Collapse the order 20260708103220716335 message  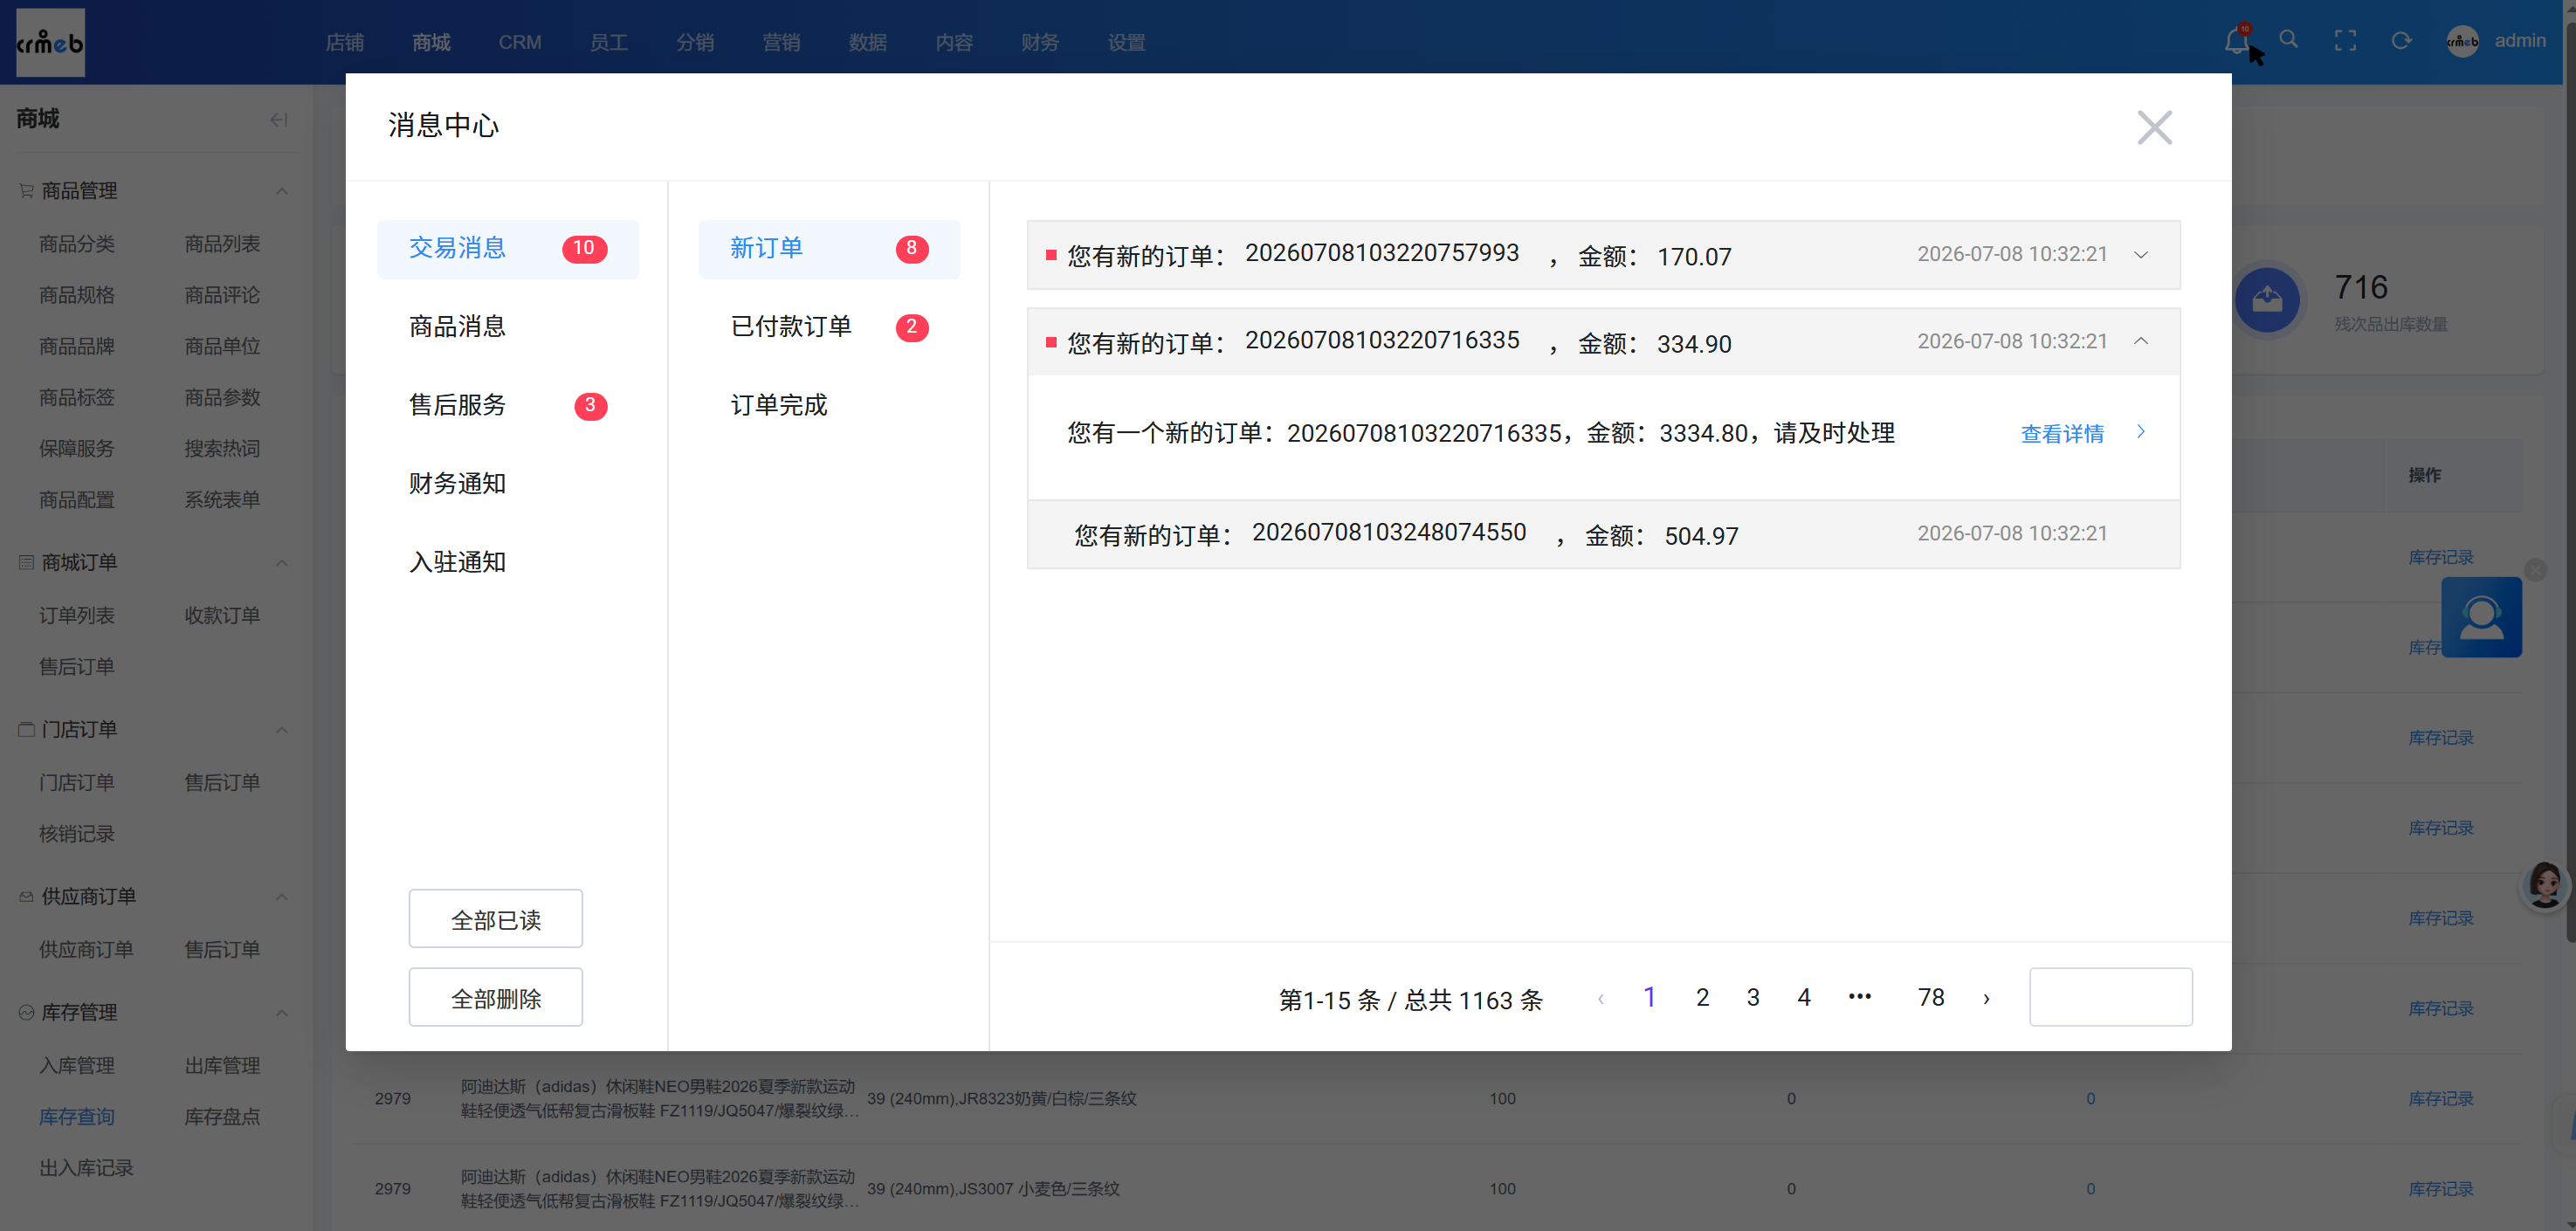[2141, 342]
